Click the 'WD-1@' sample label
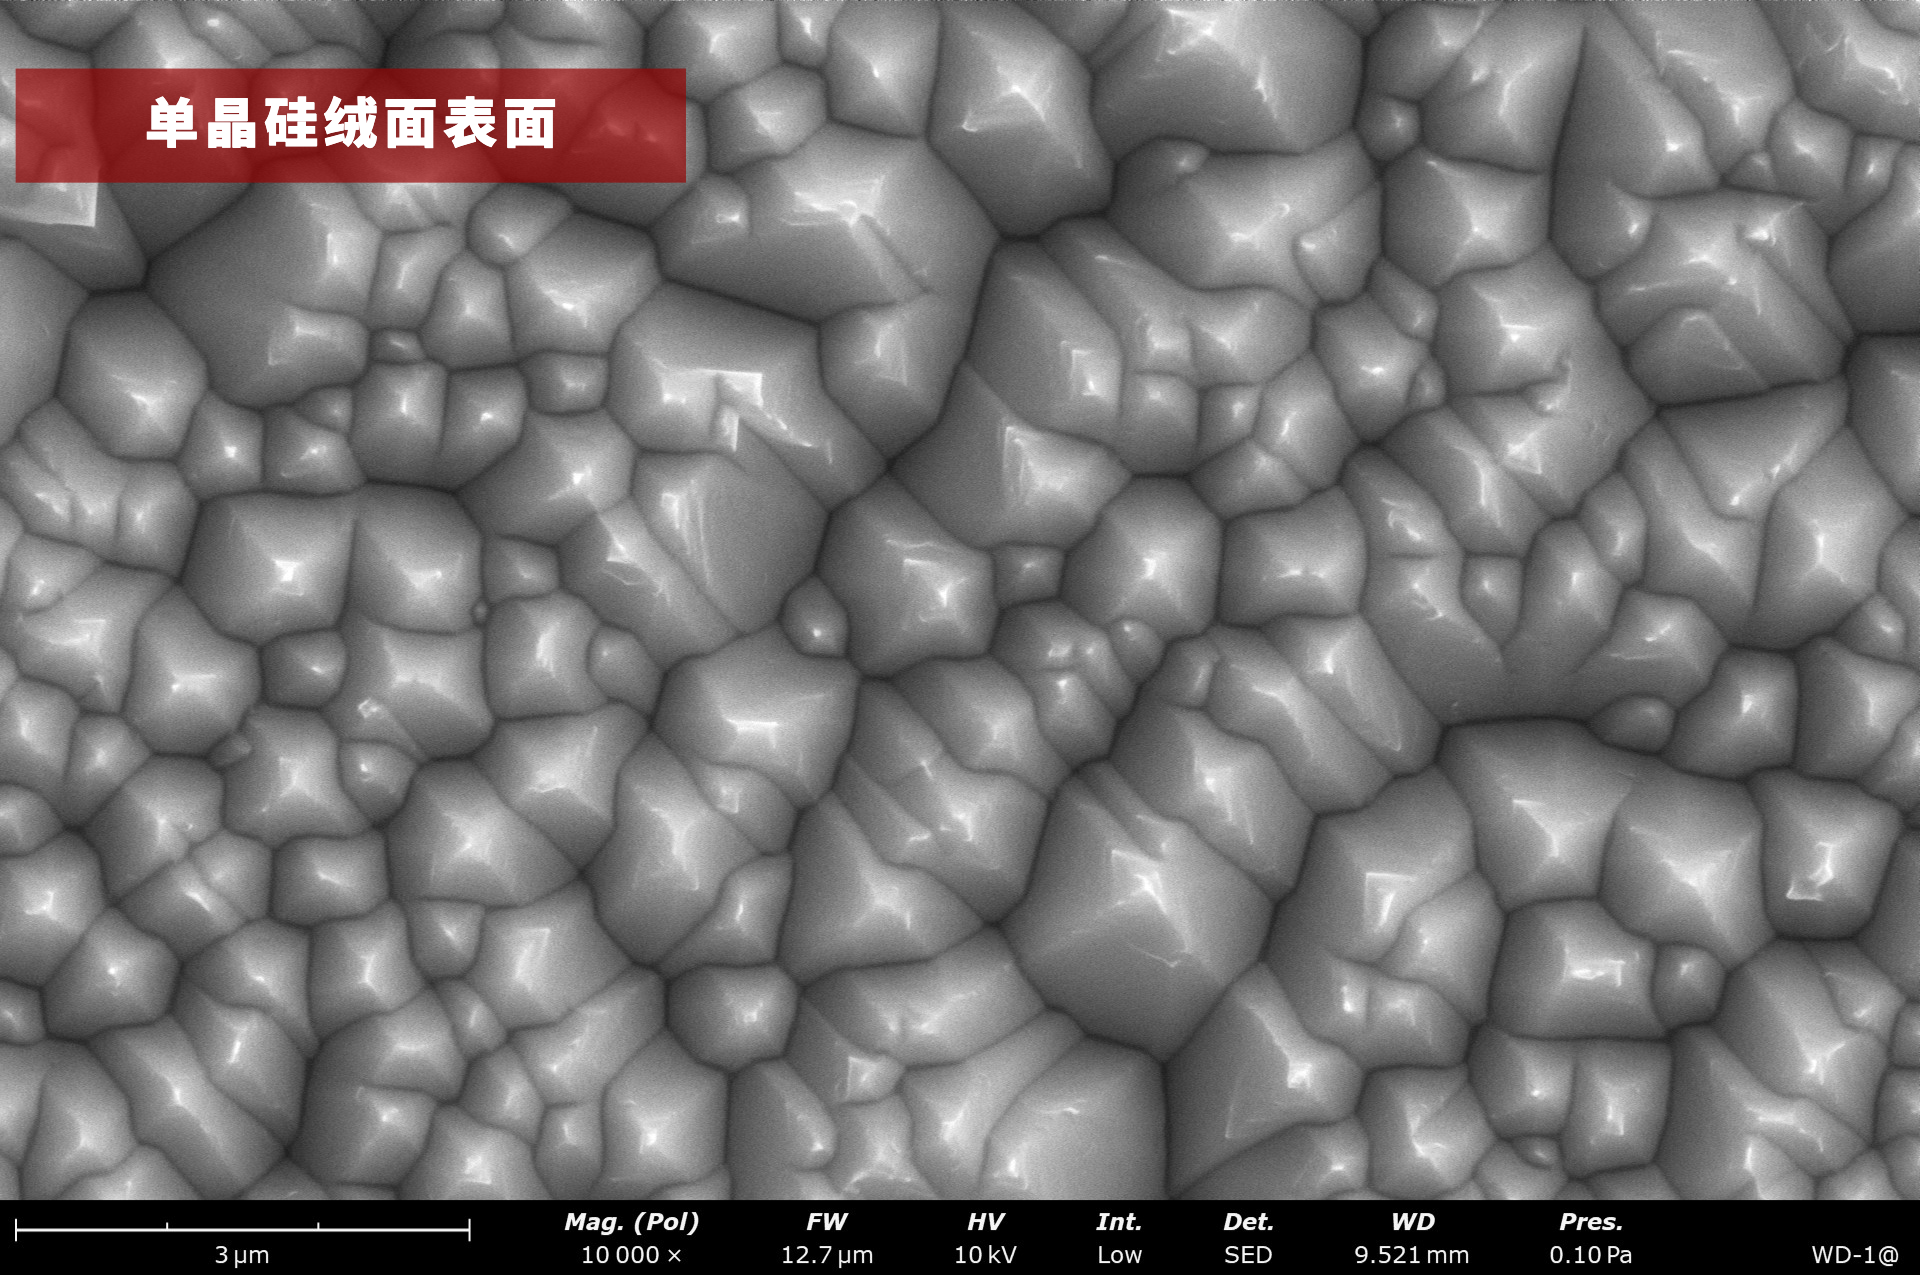Screen dimensions: 1920x1275 pos(1855,1255)
